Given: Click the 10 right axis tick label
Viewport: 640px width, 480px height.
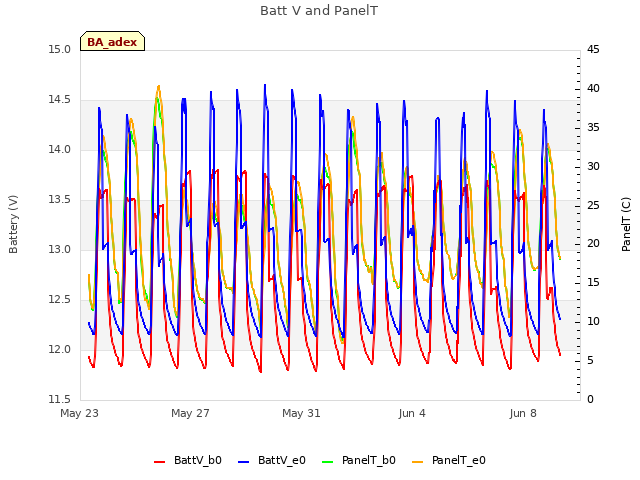Looking at the screenshot, I should [593, 322].
